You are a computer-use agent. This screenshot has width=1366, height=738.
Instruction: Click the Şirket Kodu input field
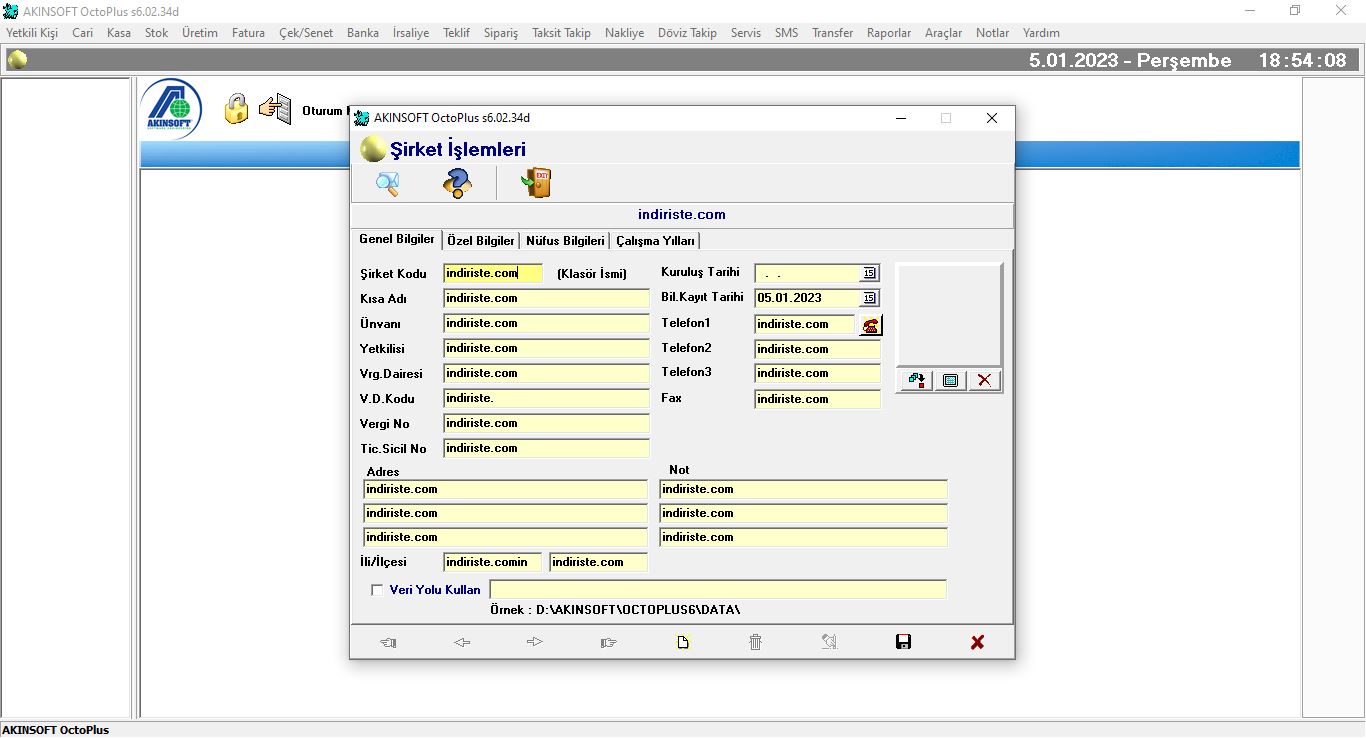[x=493, y=273]
